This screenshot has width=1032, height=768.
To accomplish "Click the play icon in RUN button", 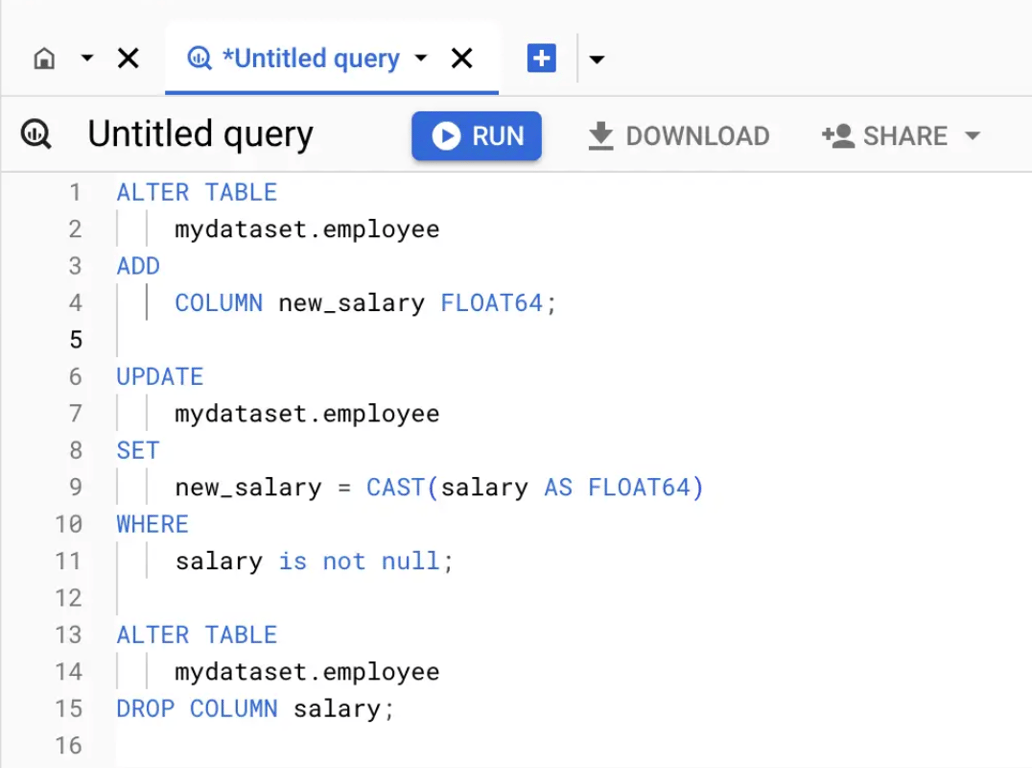I will (446, 136).
